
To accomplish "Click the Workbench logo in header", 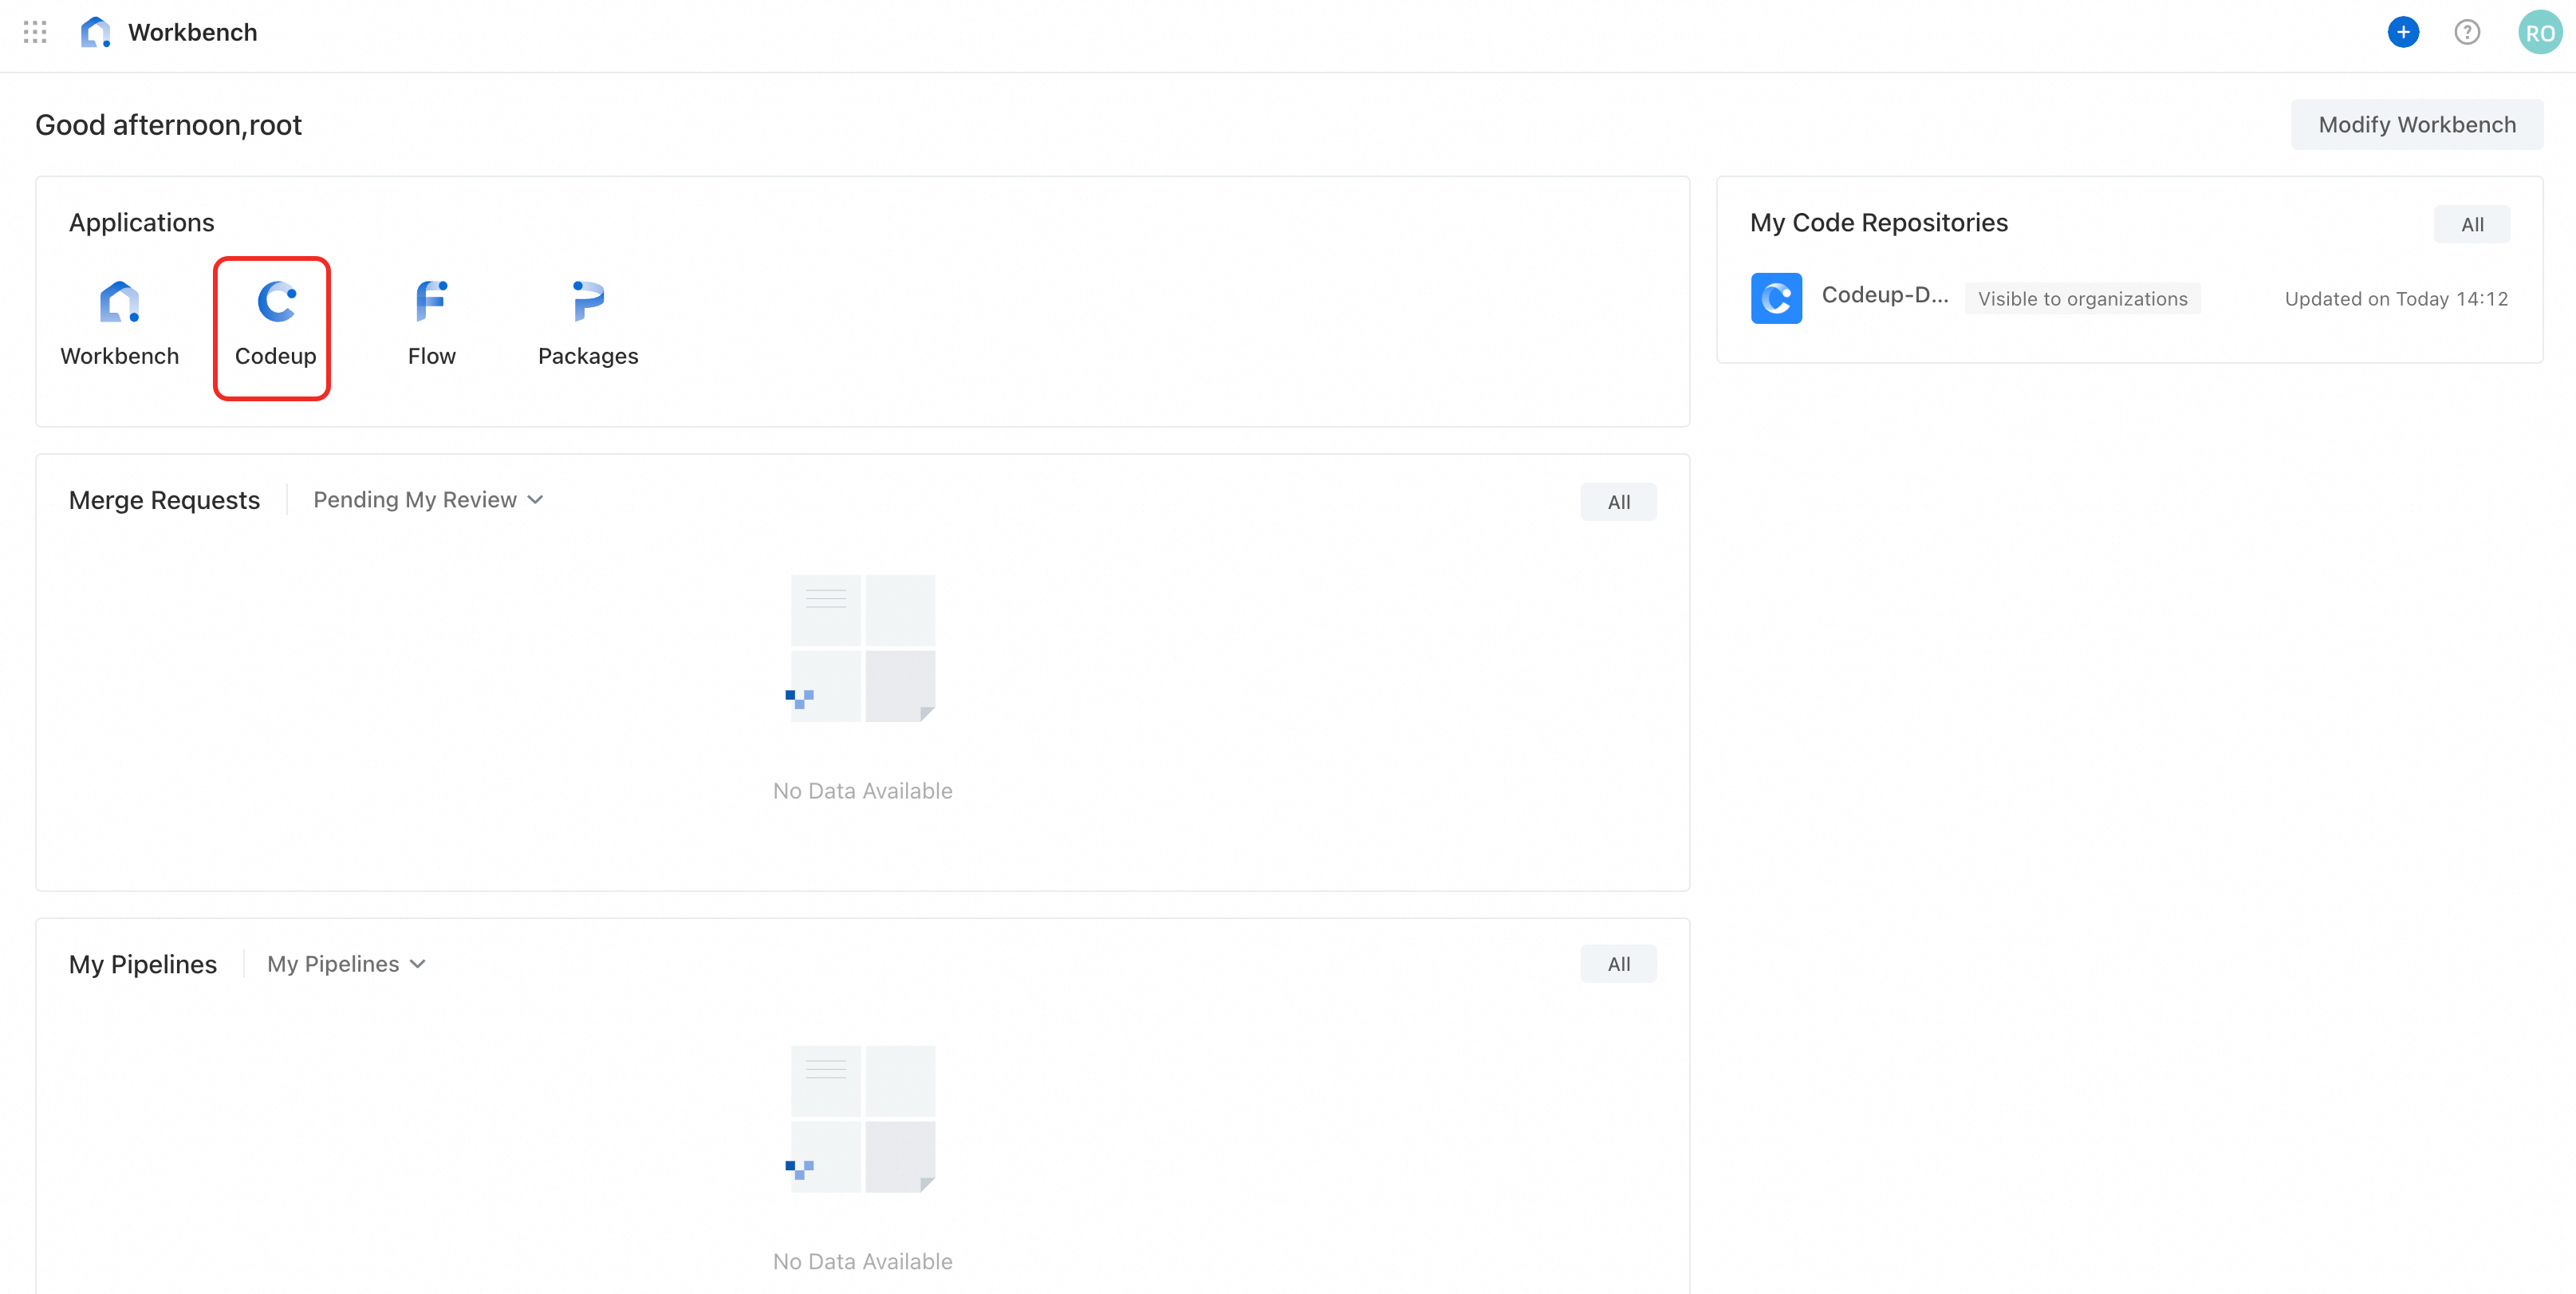I will click(x=95, y=32).
